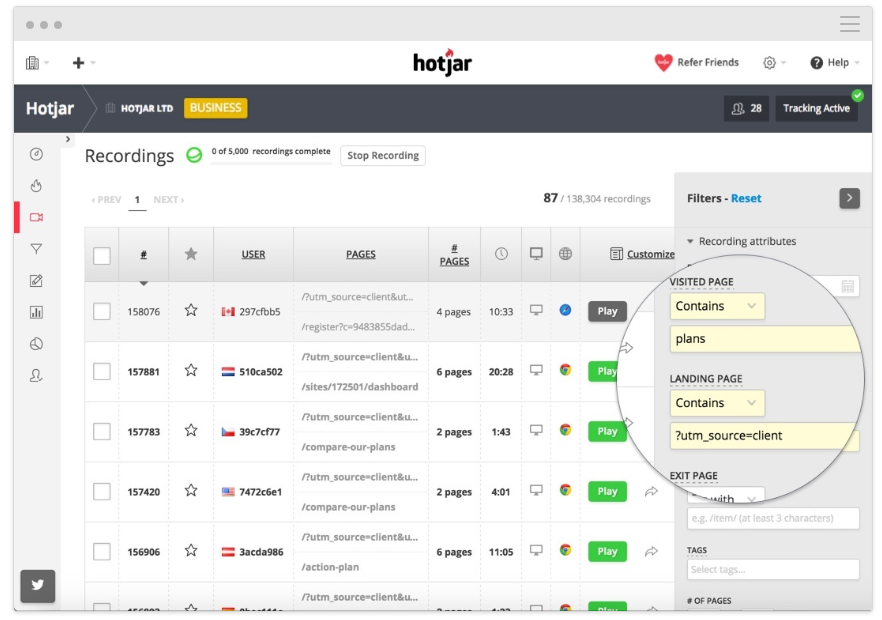Click the green recording status icon
Image resolution: width=882 pixels, height=620 pixels.
point(194,155)
